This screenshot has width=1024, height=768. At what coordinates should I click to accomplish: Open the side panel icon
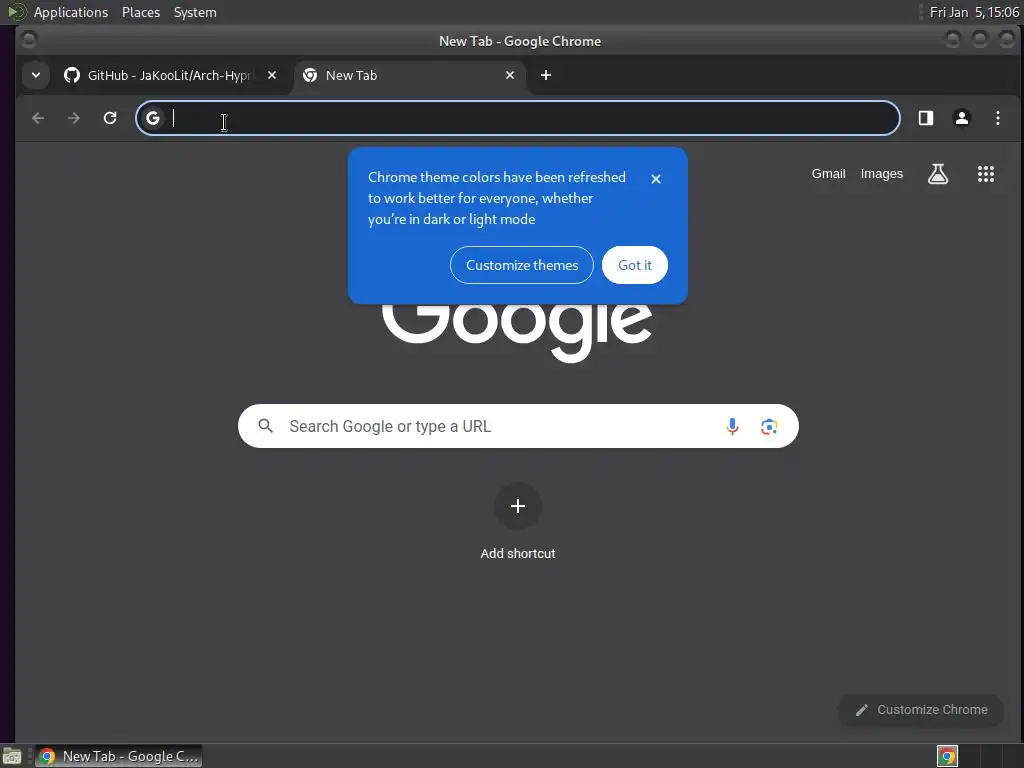(x=925, y=118)
